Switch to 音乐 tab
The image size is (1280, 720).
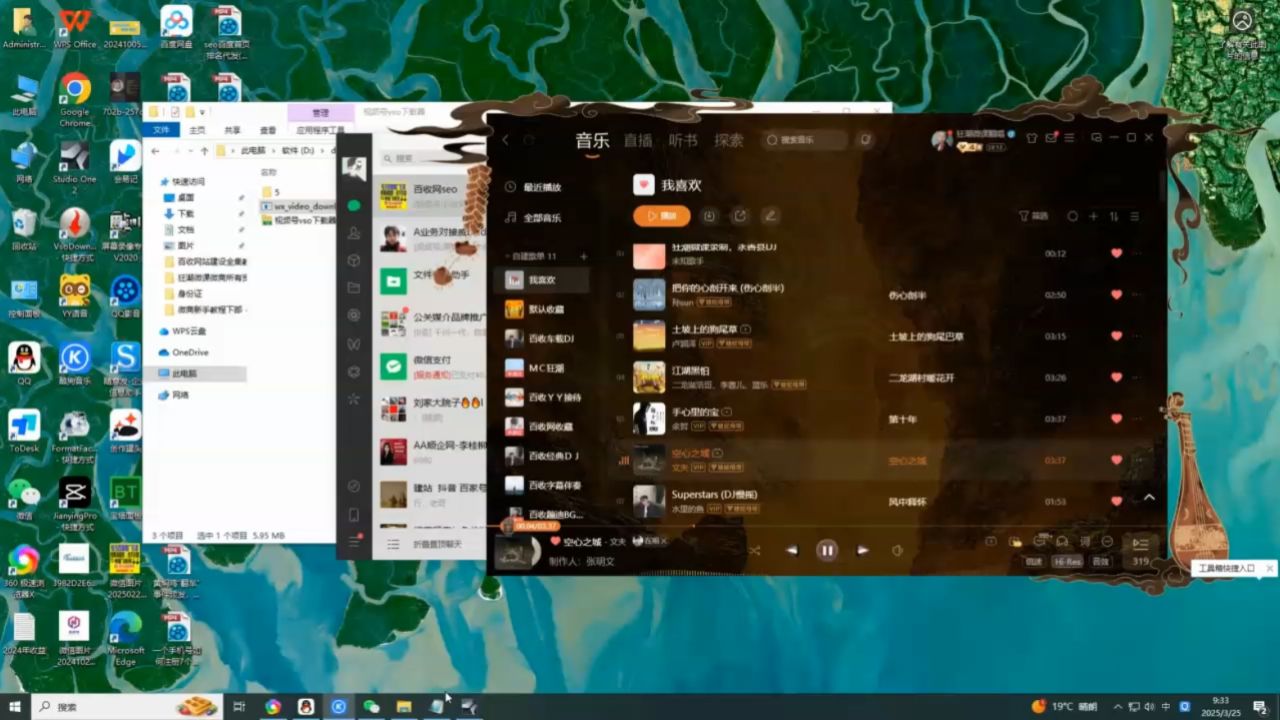(592, 140)
